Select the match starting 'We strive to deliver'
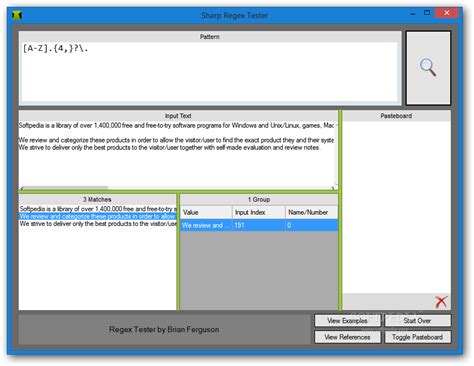Viewport: 474px width, 366px height. [98, 224]
